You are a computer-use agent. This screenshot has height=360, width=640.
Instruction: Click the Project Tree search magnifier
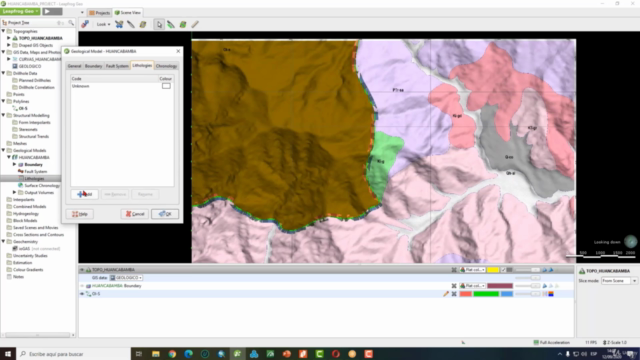(x=71, y=23)
